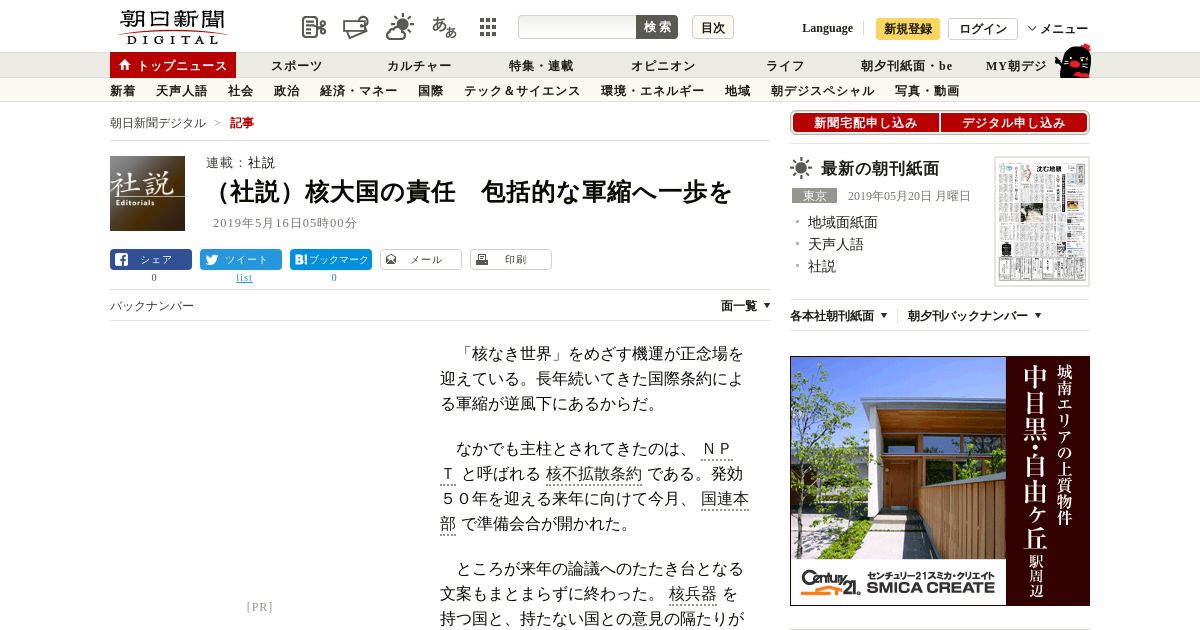Click the ＮＰＴ keyword link
1200x630 pixels.
coord(717,449)
